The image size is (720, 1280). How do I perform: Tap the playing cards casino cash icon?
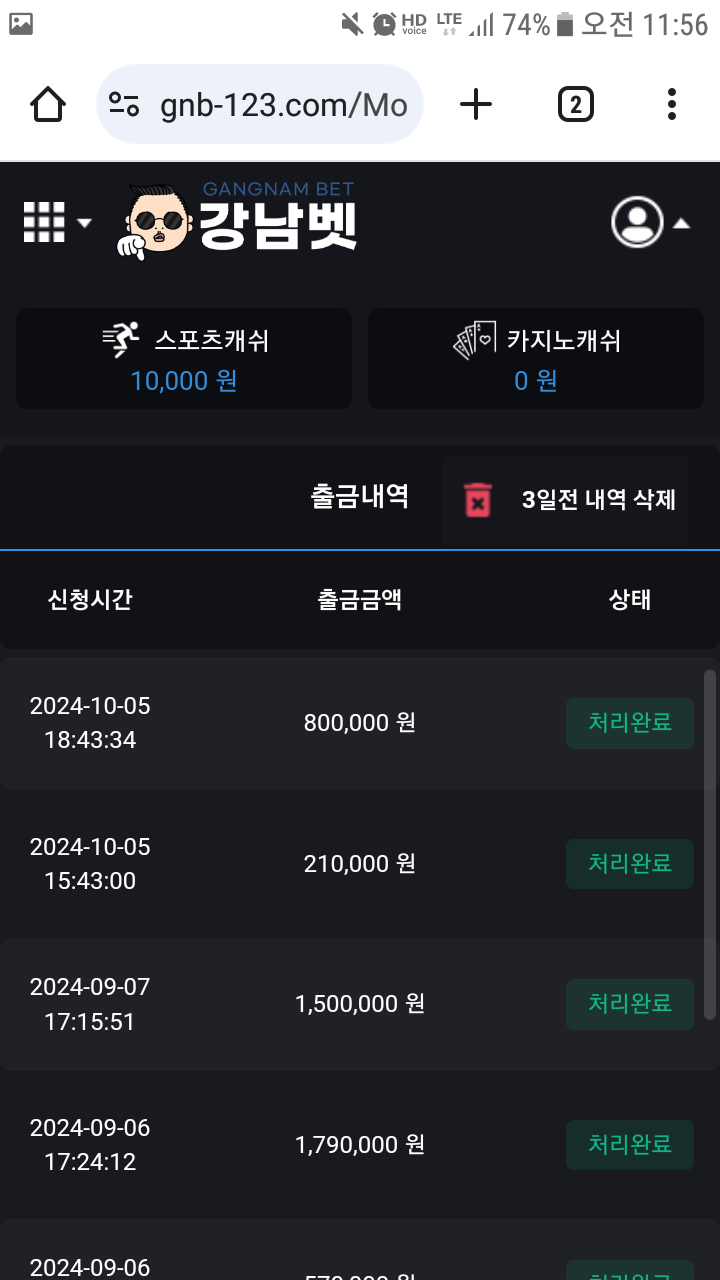point(475,341)
